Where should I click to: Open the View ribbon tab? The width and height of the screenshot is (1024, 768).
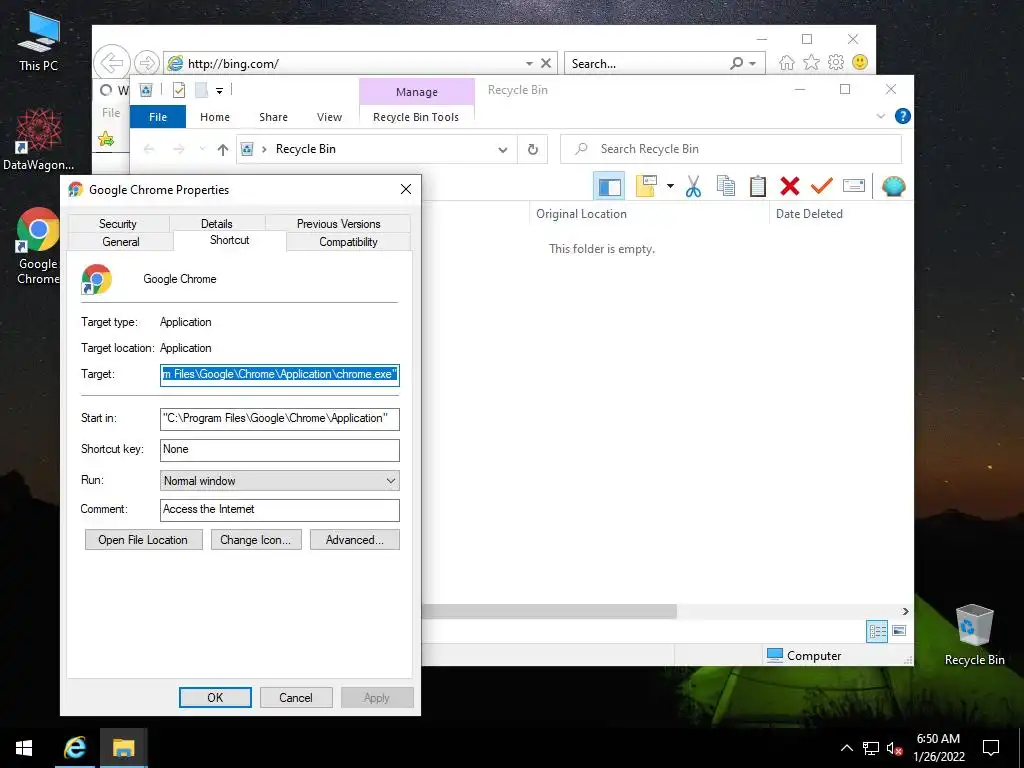[329, 117]
